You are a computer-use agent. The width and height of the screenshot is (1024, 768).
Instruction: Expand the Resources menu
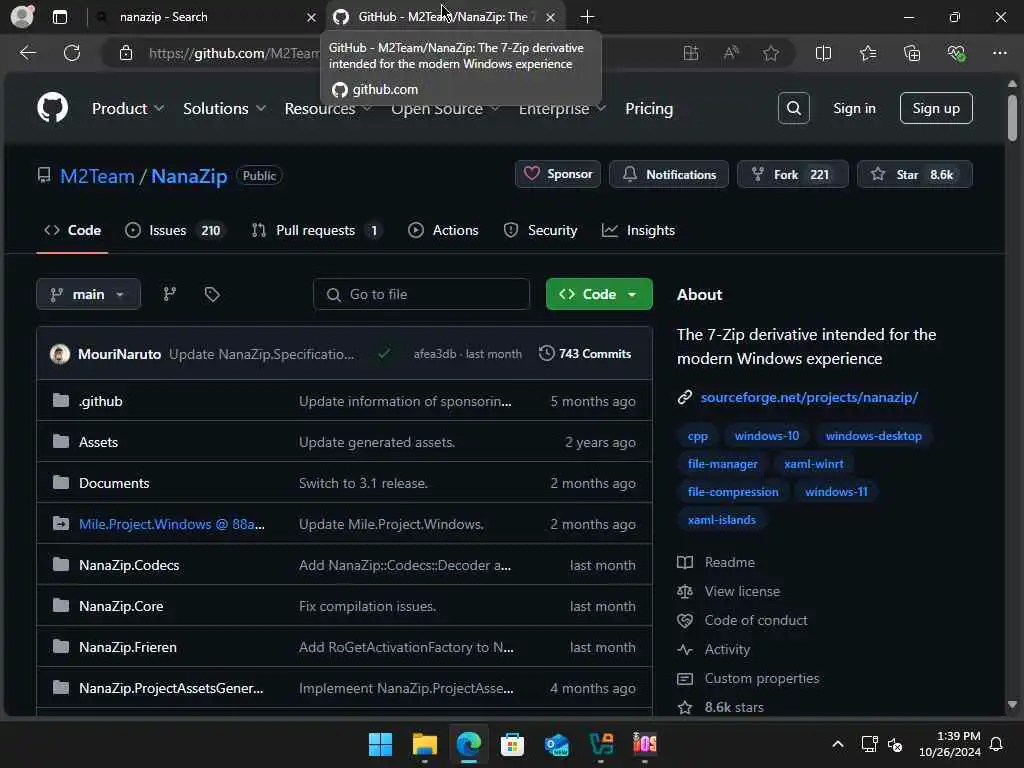tap(327, 108)
